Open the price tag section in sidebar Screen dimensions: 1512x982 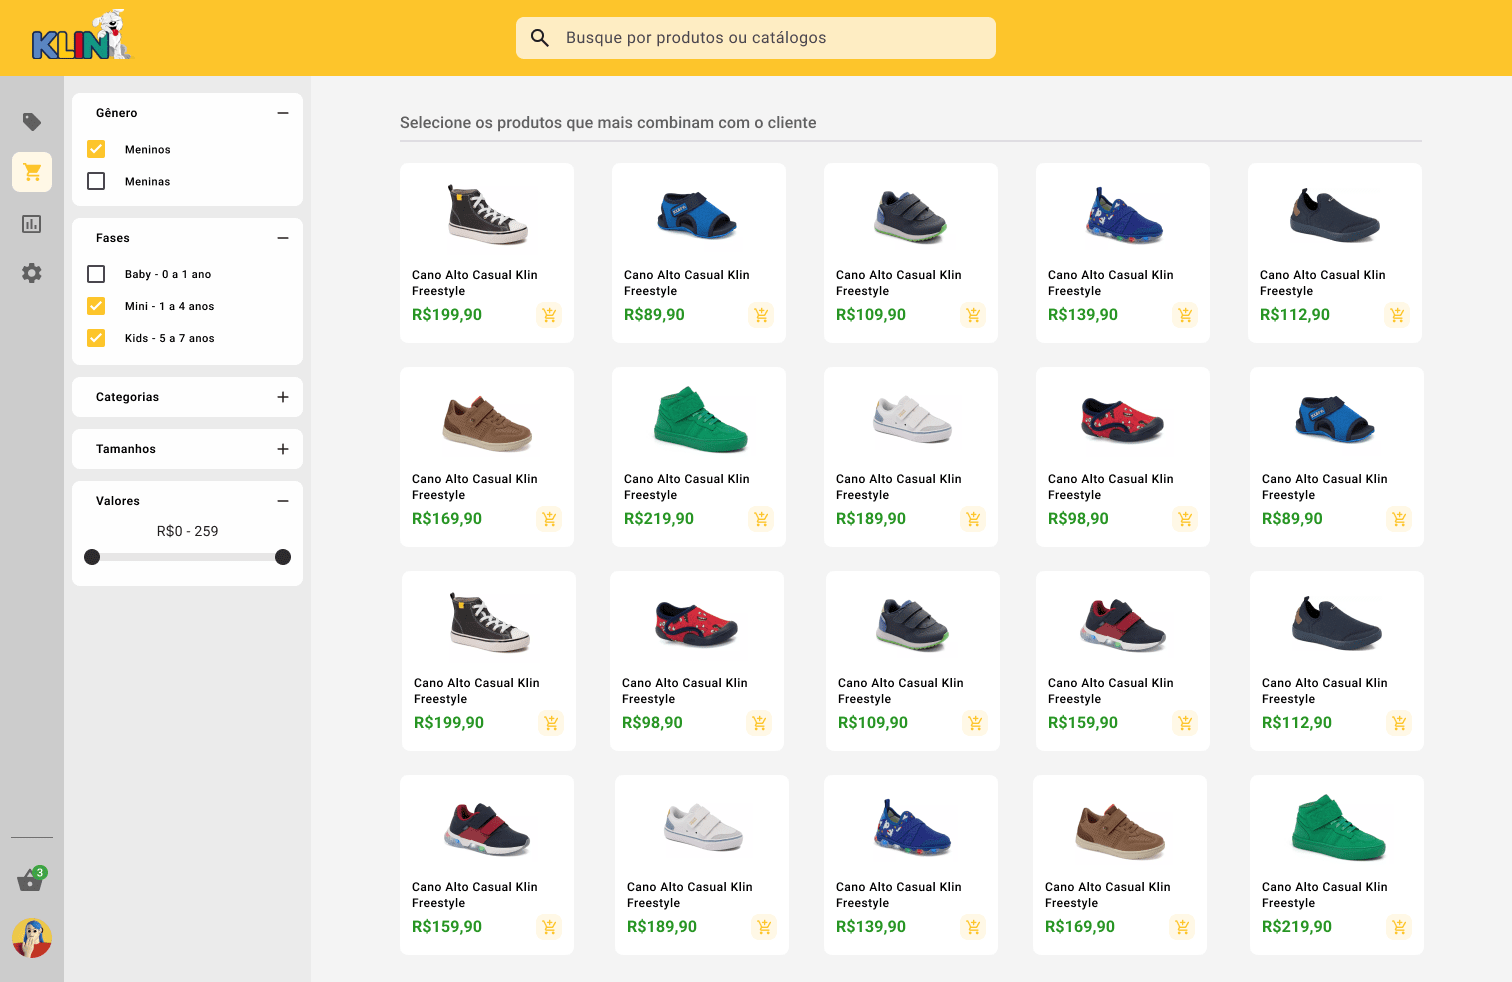coord(32,122)
